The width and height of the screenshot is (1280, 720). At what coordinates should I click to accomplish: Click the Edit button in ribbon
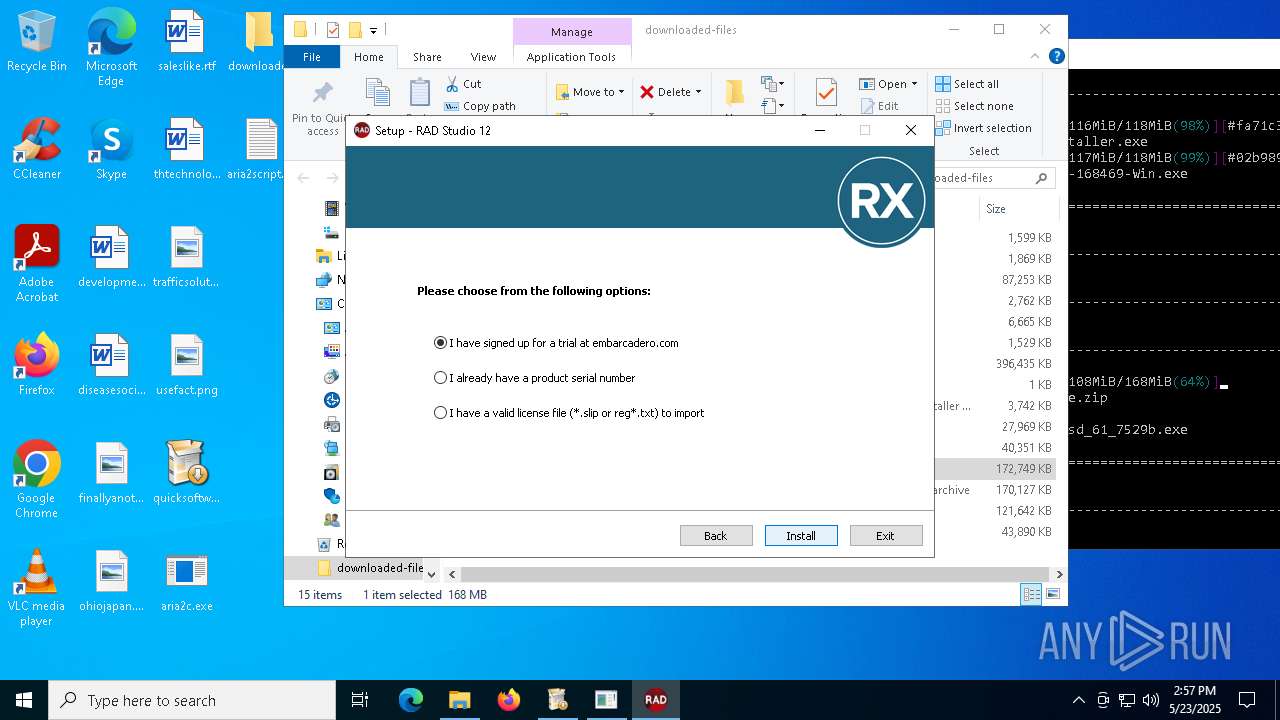coord(879,106)
